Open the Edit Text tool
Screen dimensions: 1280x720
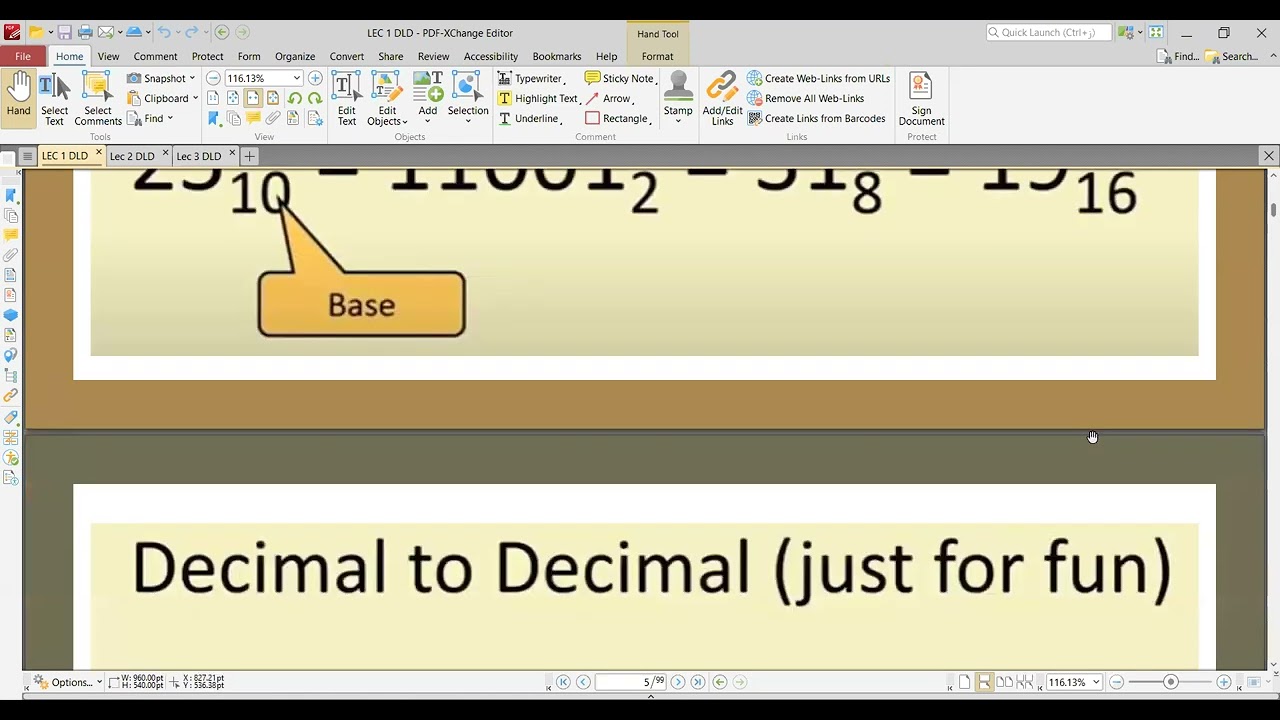click(346, 98)
